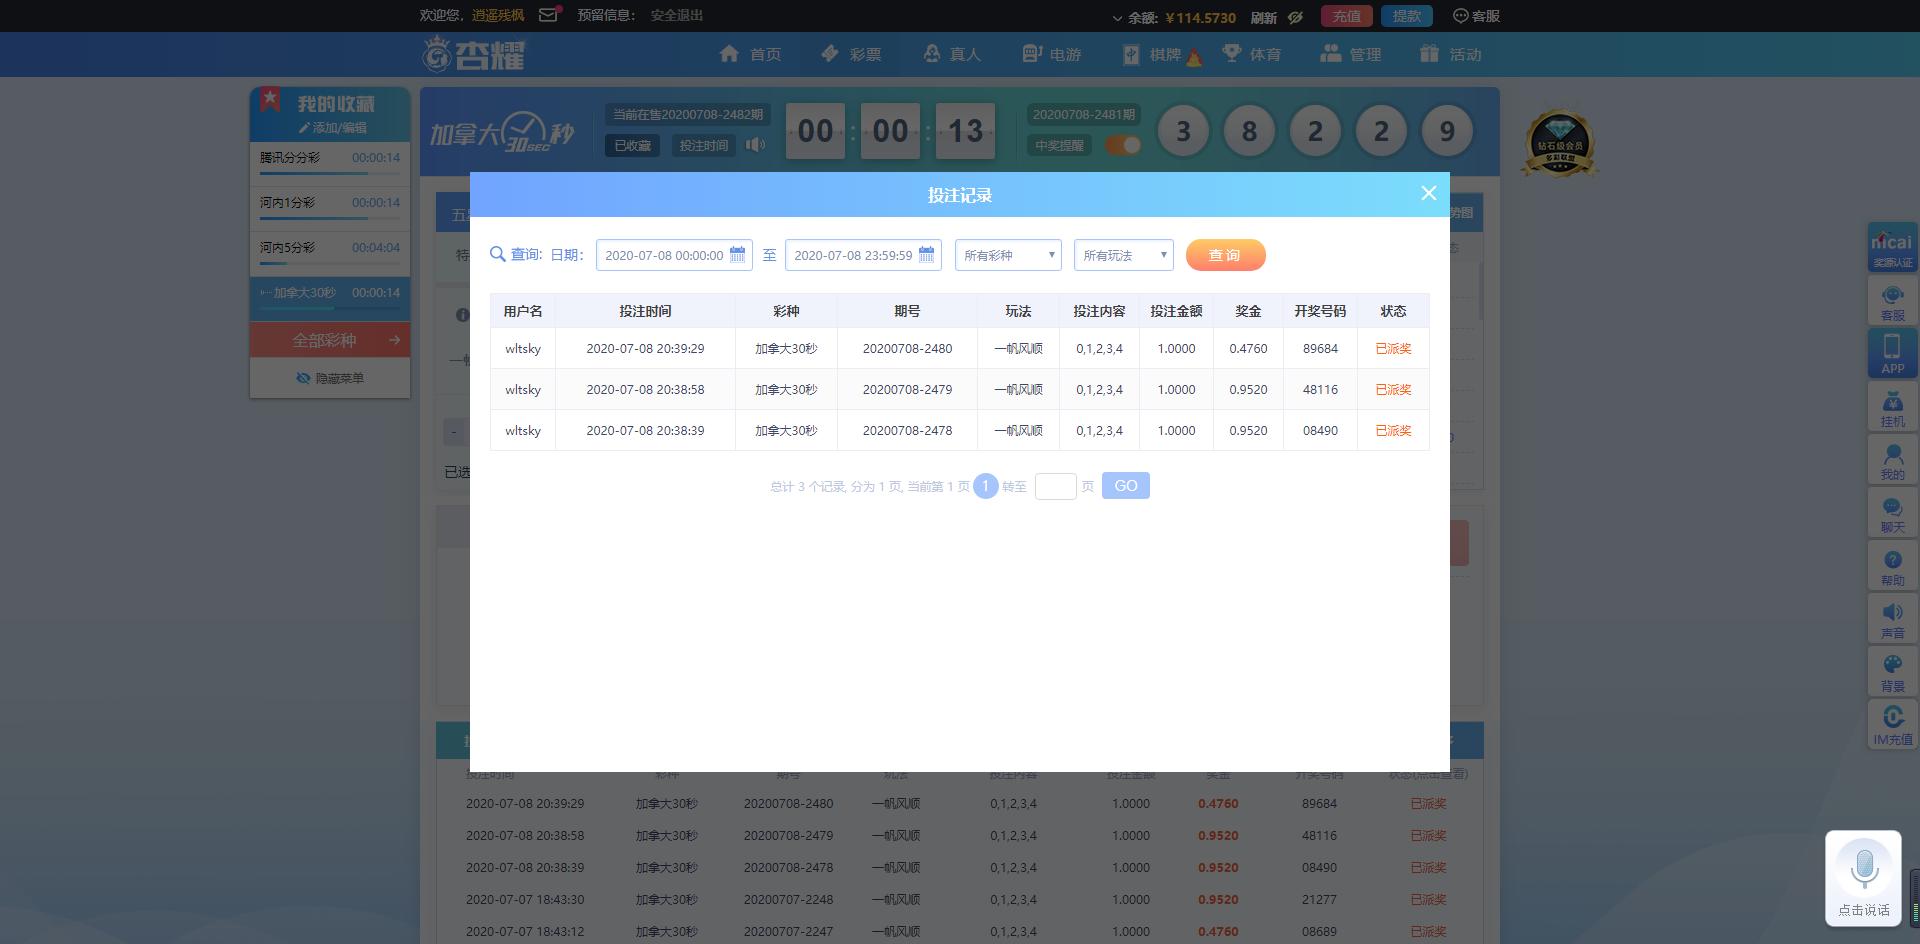Screen dimensions: 1920x944
Task: Click the 钻石级会员 badge
Action: click(1559, 144)
